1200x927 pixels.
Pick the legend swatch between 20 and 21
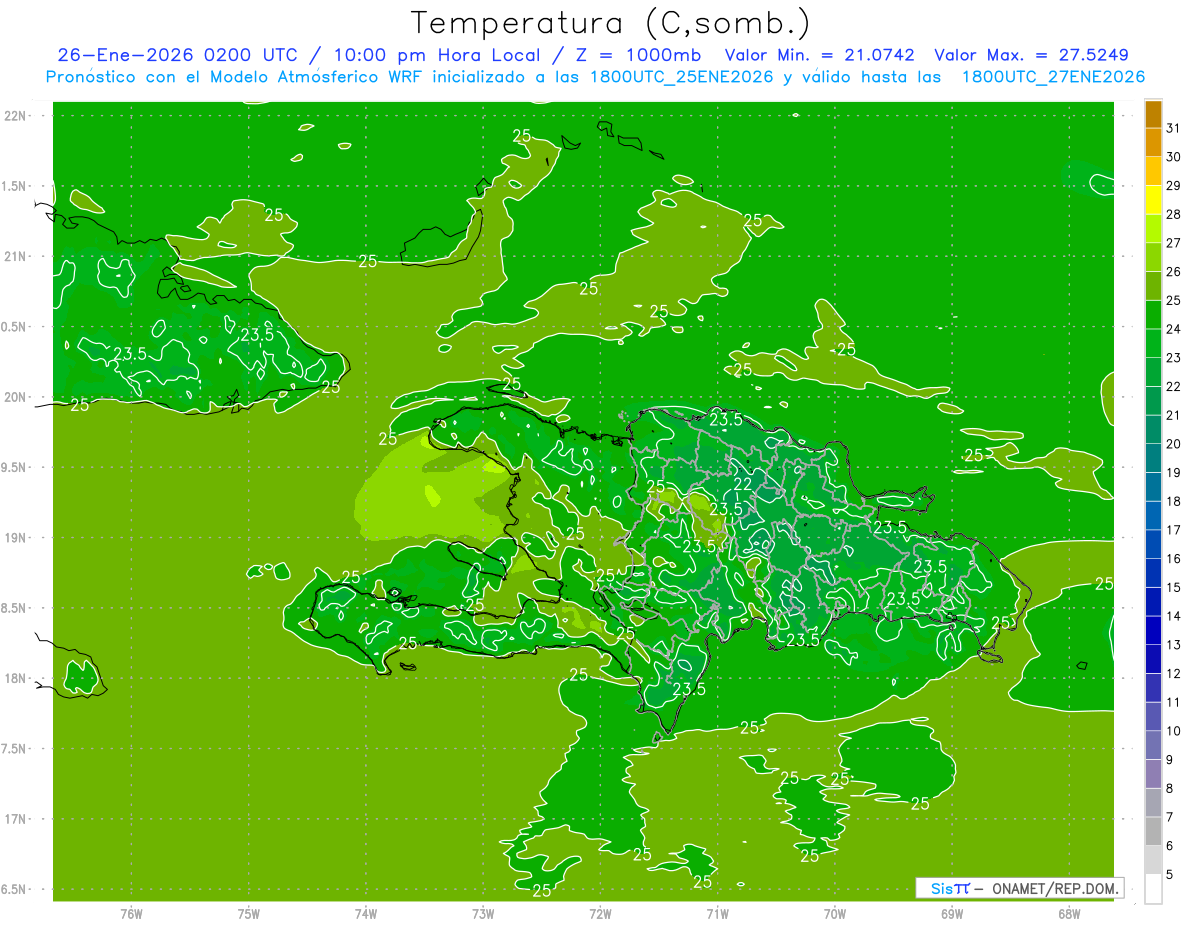[x=1153, y=429]
